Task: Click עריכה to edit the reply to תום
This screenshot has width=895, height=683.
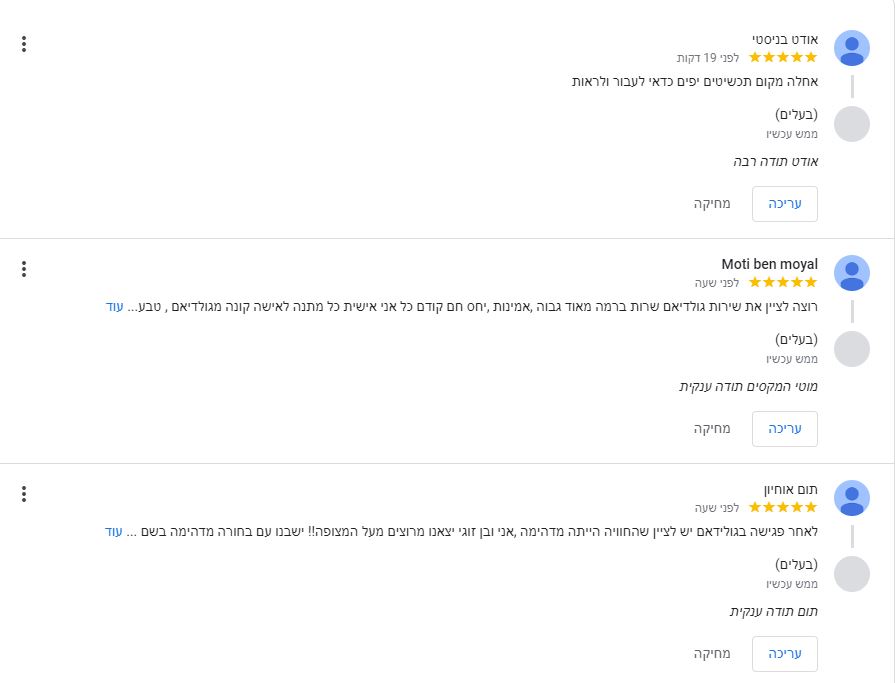Action: pyautogui.click(x=785, y=654)
